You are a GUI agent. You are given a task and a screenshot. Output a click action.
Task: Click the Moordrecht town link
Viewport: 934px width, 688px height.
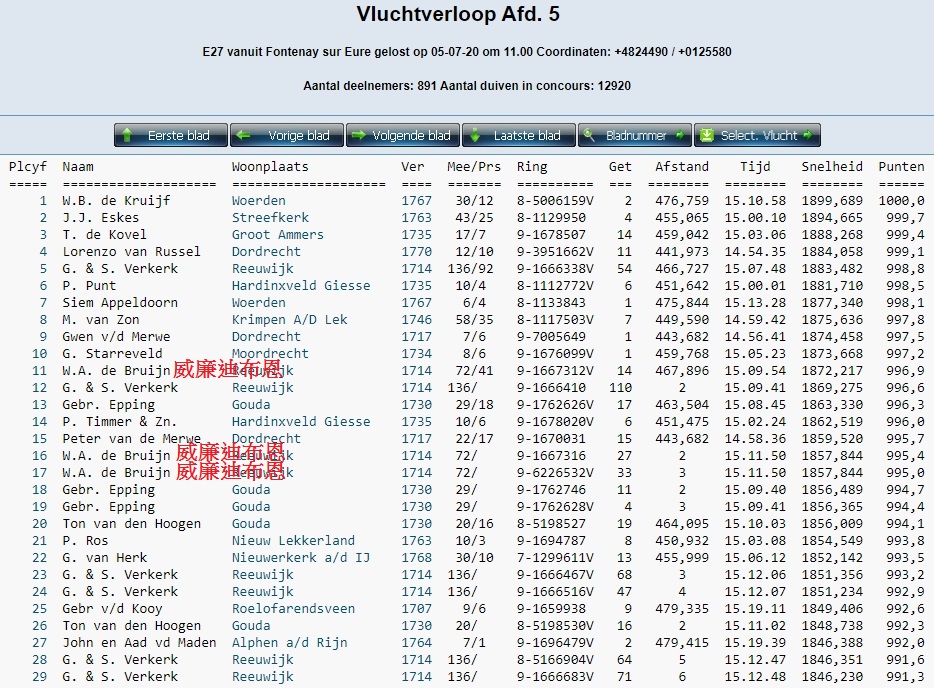click(270, 354)
